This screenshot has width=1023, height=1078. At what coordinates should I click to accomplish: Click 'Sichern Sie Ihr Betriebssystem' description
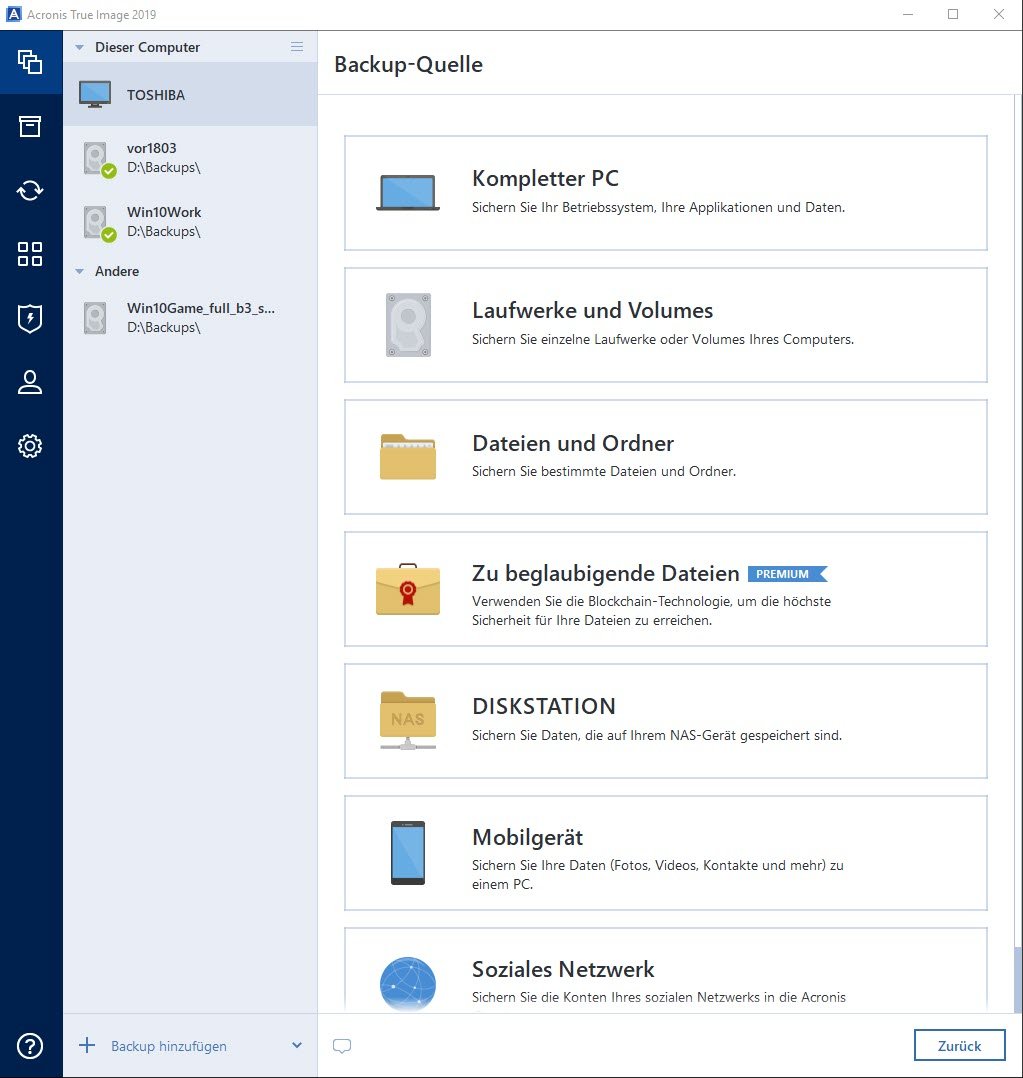tap(659, 208)
